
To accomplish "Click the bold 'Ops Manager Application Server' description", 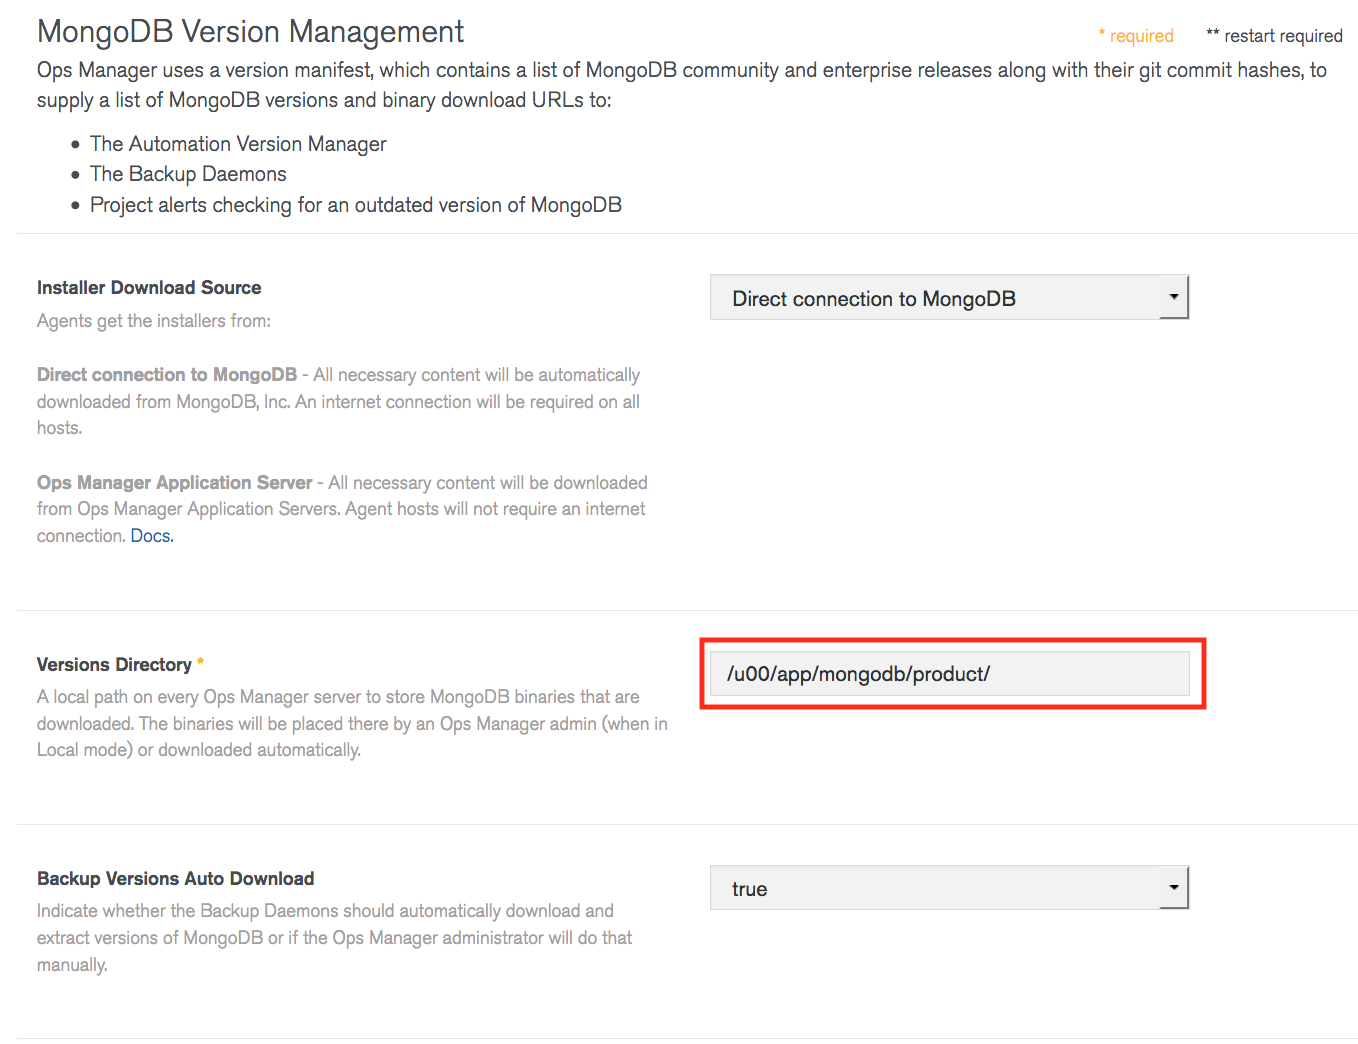I will tap(175, 483).
